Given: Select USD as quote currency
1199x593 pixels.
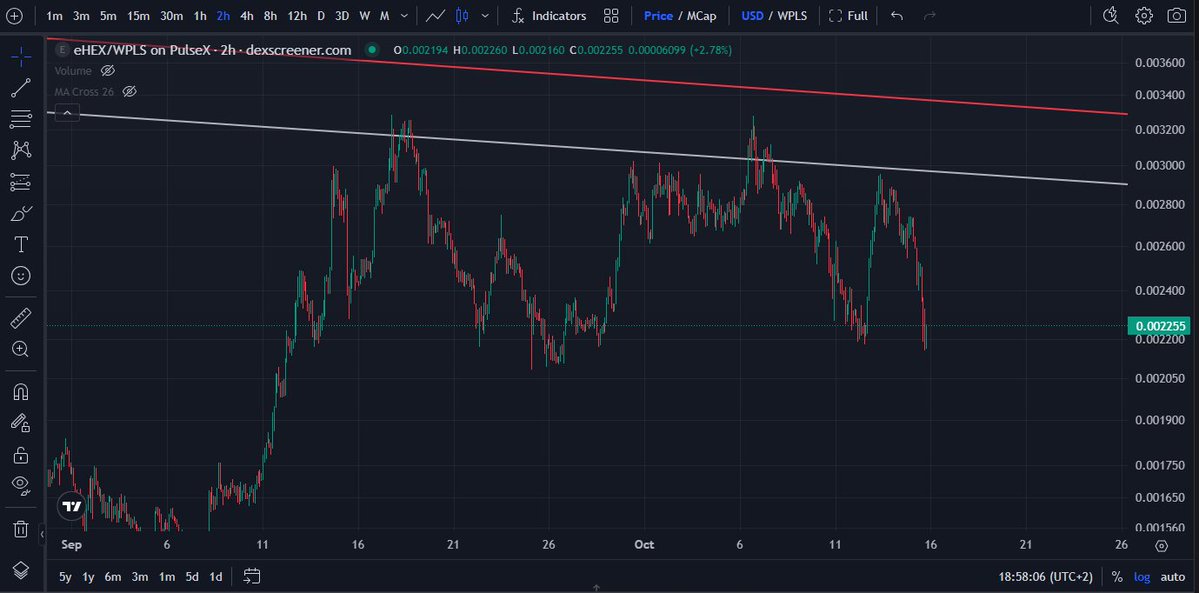Looking at the screenshot, I should click(752, 15).
